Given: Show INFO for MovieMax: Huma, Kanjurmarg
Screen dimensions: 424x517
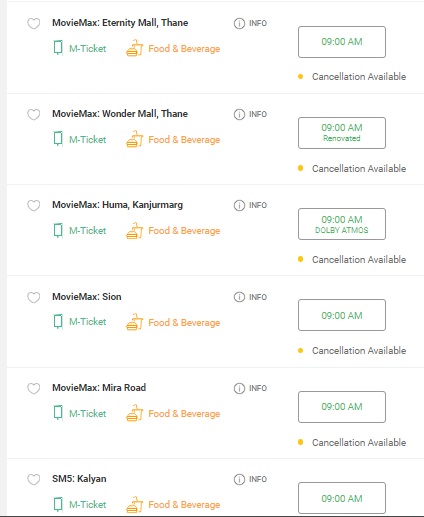Looking at the screenshot, I should 239,205.
